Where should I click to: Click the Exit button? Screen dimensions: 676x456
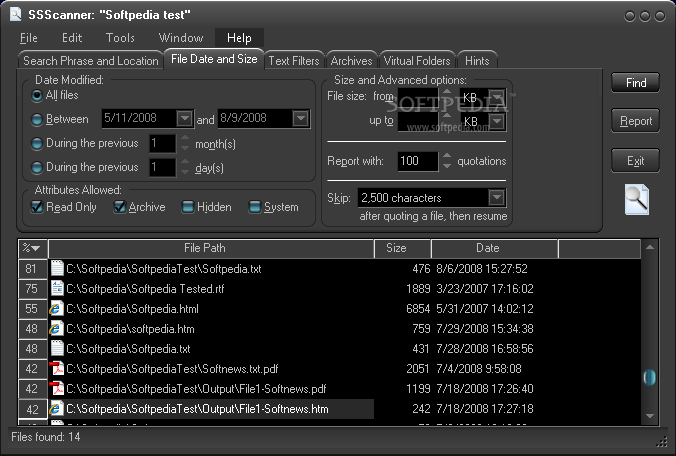point(635,161)
